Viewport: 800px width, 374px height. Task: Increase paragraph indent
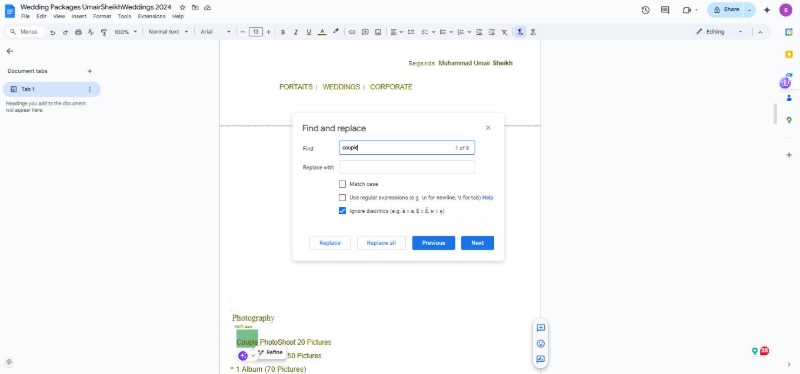491,32
